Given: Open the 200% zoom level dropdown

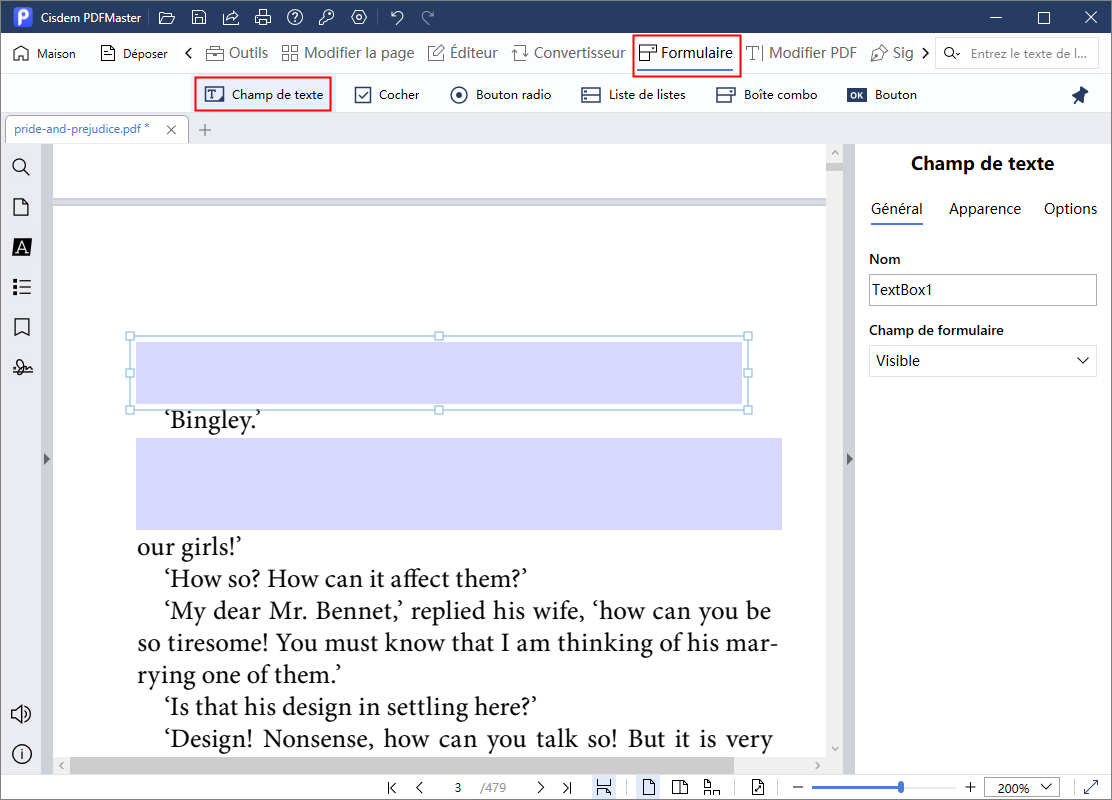Looking at the screenshot, I should point(1021,787).
